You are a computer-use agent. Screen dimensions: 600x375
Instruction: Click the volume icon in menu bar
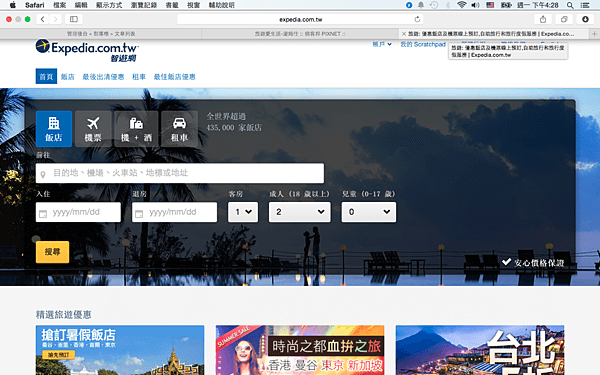coord(475,5)
